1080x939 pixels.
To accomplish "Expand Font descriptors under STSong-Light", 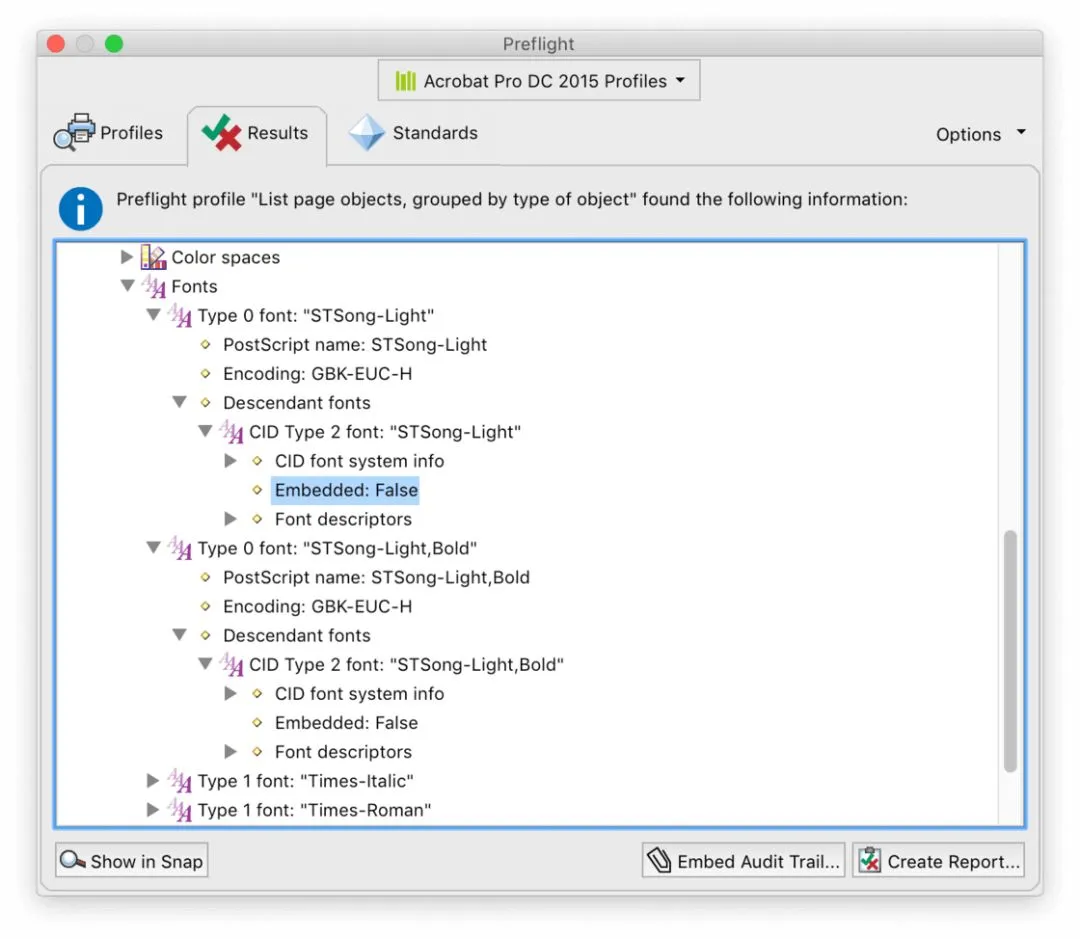I will pos(231,519).
